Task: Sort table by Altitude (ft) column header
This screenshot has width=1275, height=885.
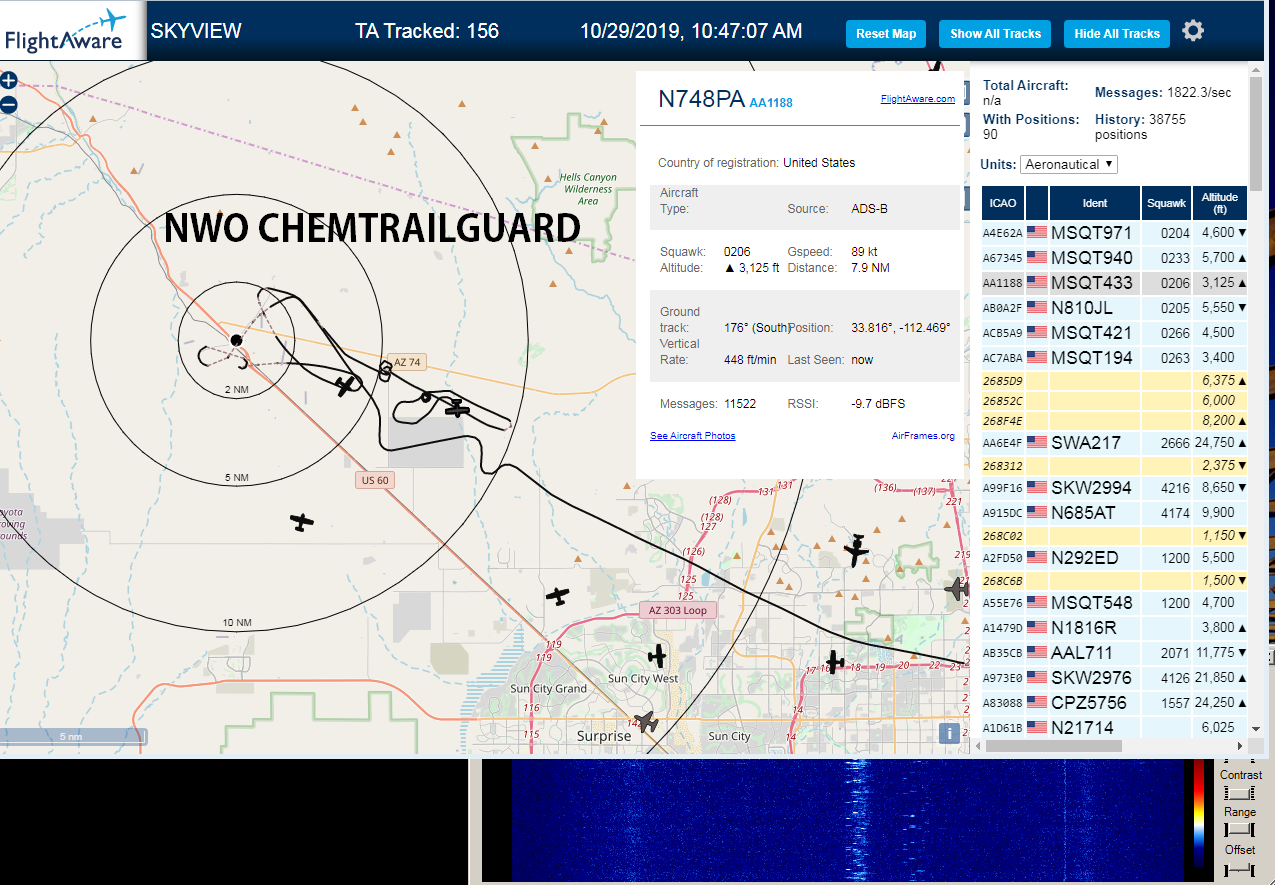Action: pos(1220,203)
